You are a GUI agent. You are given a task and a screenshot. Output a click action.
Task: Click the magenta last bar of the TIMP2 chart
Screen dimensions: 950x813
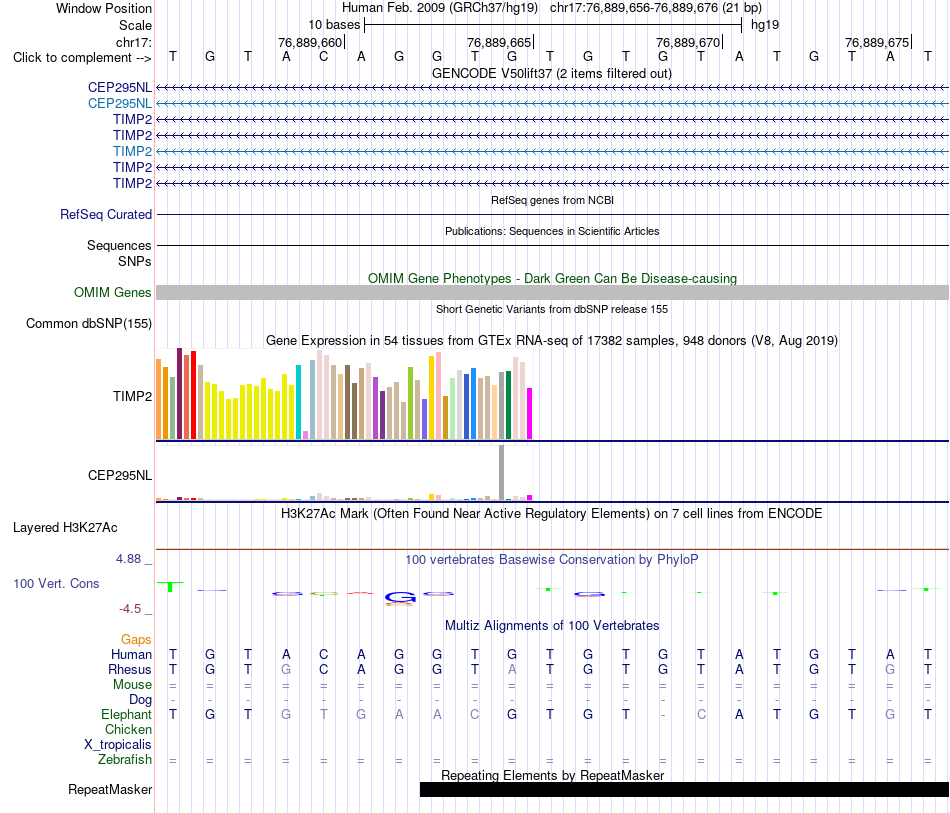(530, 413)
